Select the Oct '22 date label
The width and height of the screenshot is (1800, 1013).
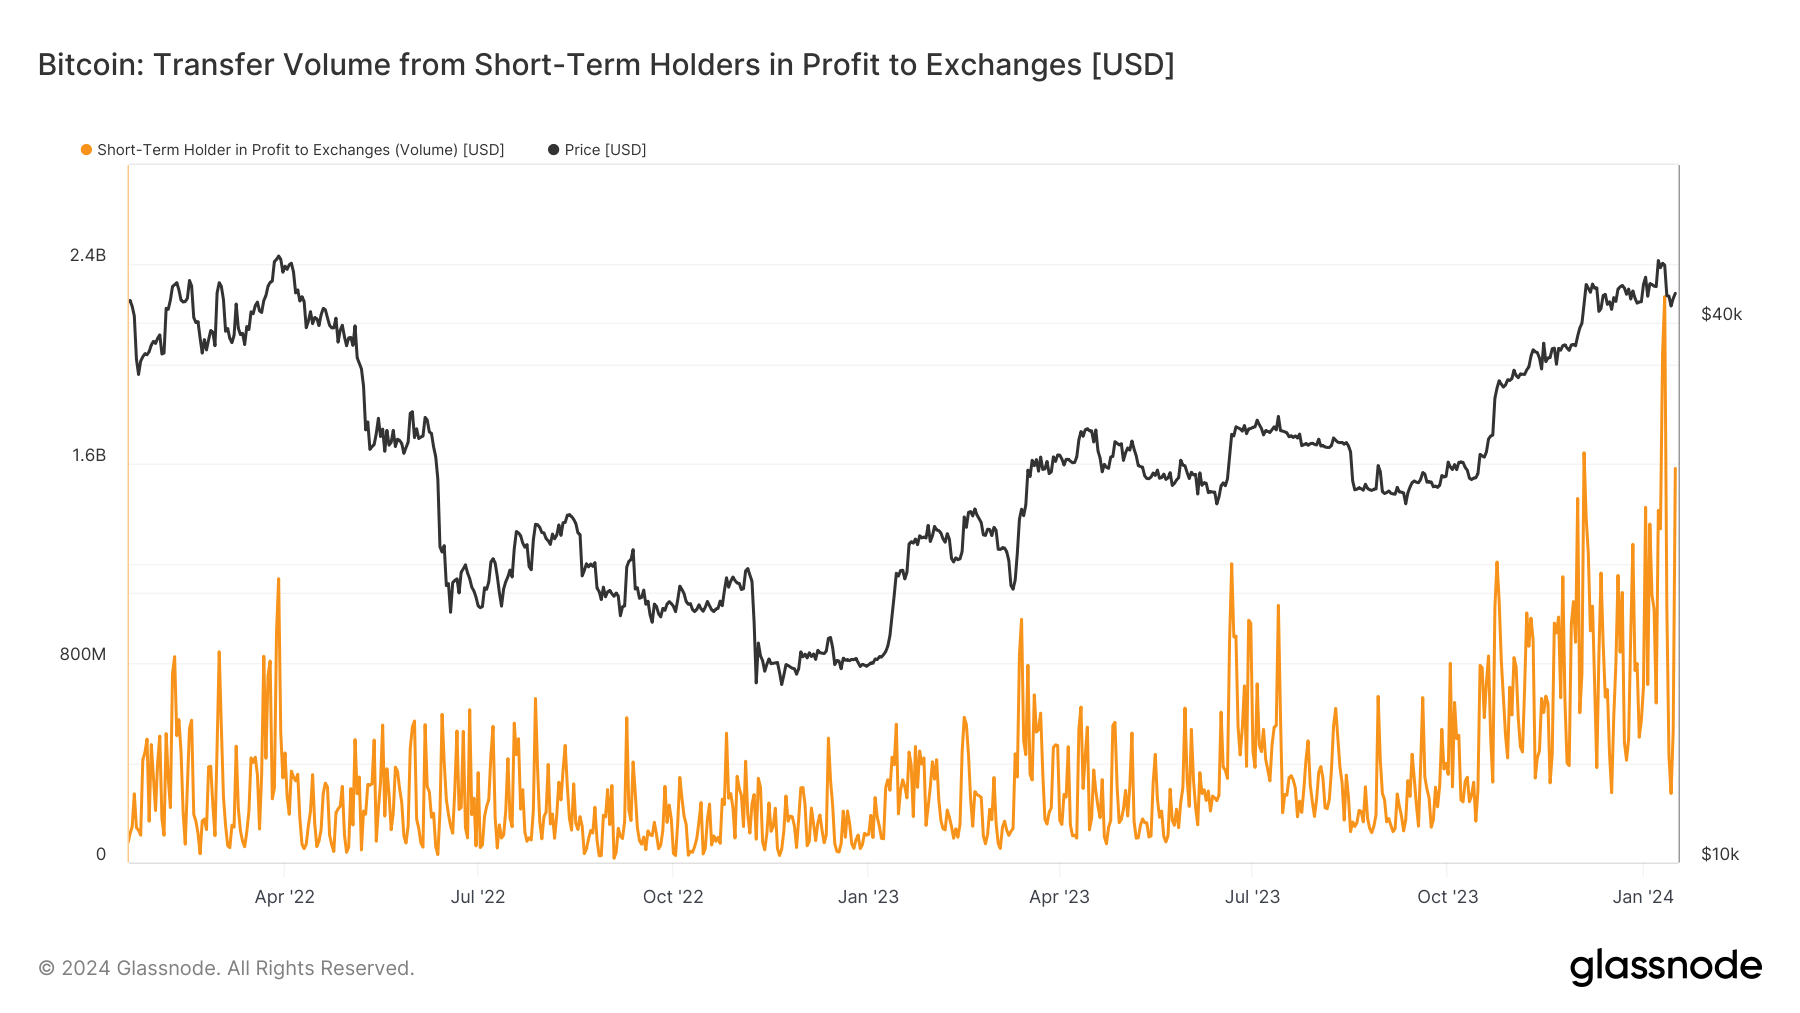click(x=673, y=897)
